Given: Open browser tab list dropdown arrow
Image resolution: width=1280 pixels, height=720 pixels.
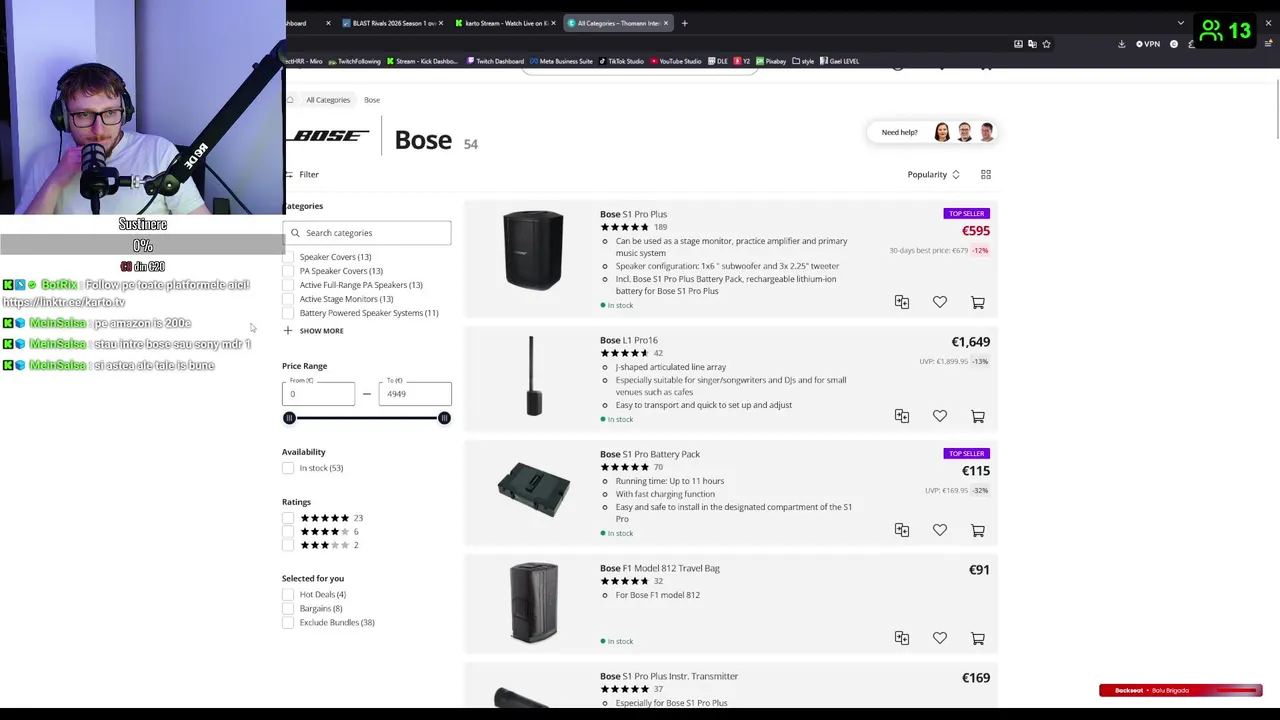Looking at the screenshot, I should click(x=1180, y=23).
